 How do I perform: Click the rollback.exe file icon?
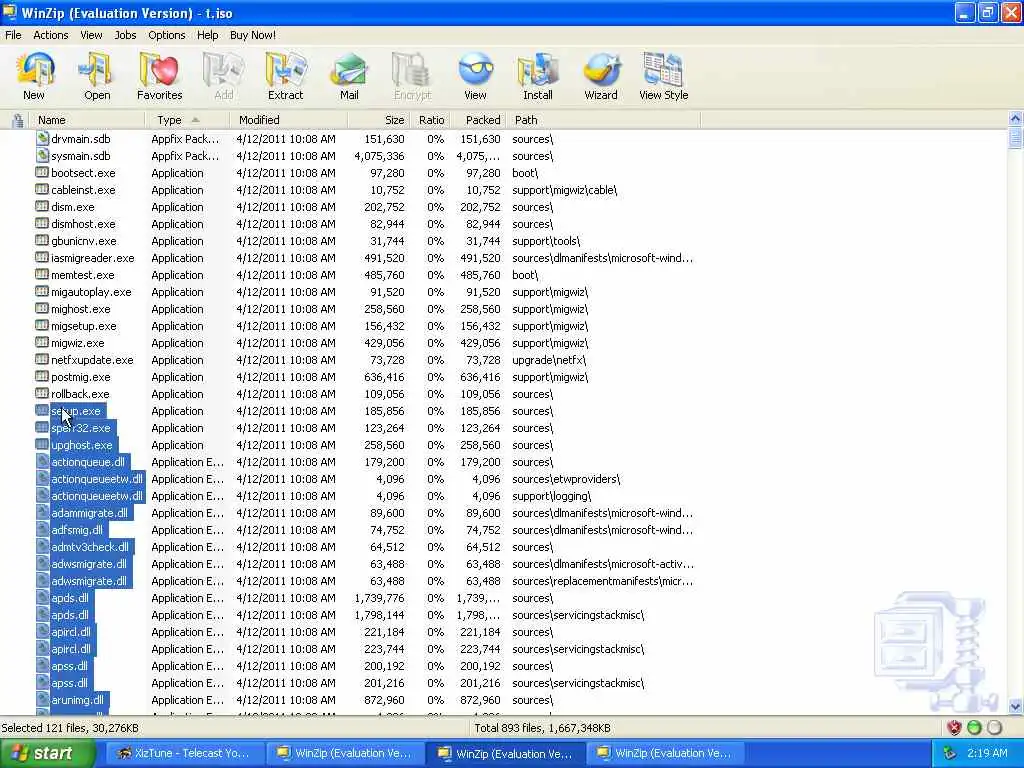42,393
